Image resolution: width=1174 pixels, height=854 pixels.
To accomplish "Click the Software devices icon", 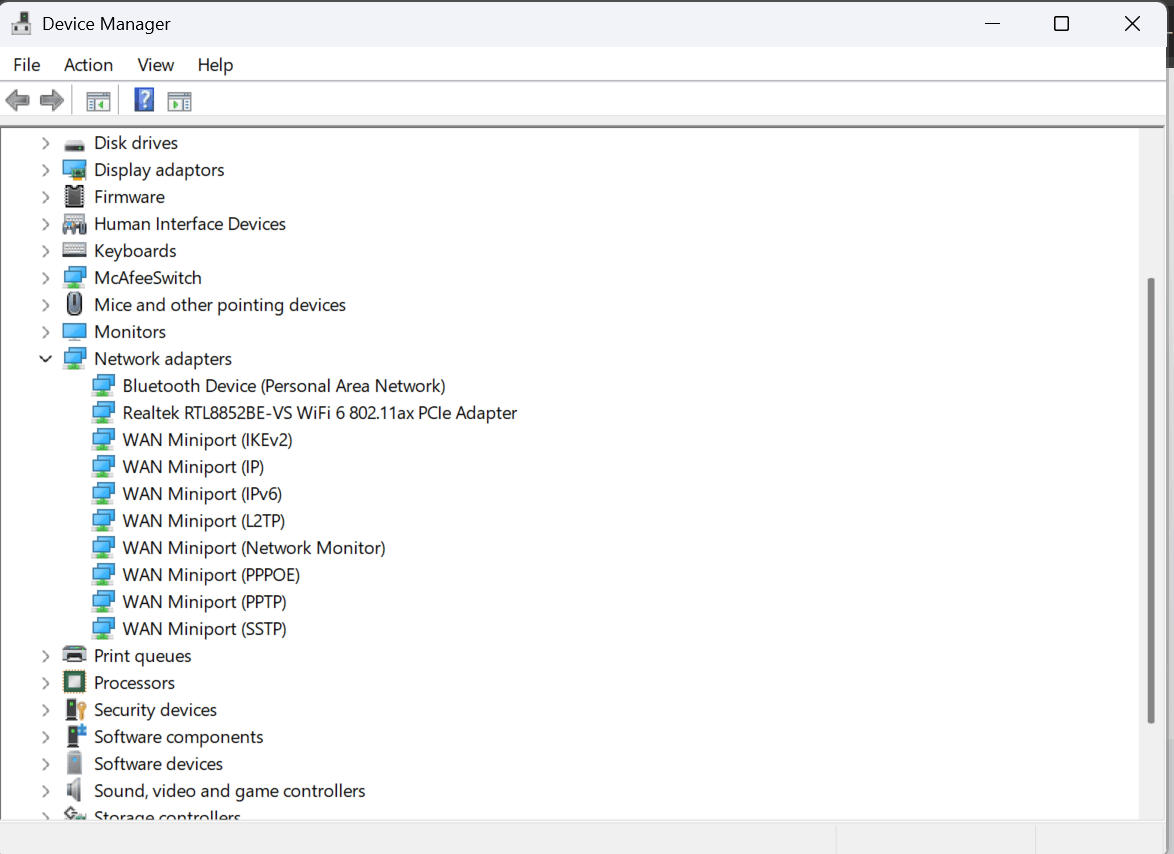I will point(74,763).
